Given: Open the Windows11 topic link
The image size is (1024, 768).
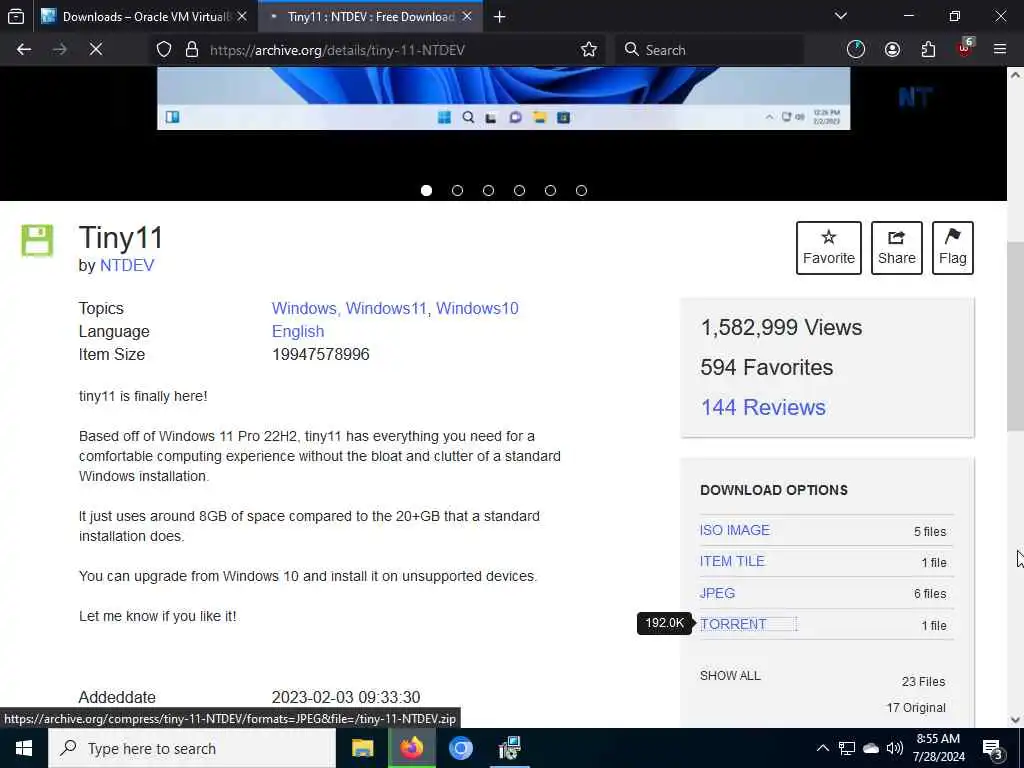Looking at the screenshot, I should [386, 308].
